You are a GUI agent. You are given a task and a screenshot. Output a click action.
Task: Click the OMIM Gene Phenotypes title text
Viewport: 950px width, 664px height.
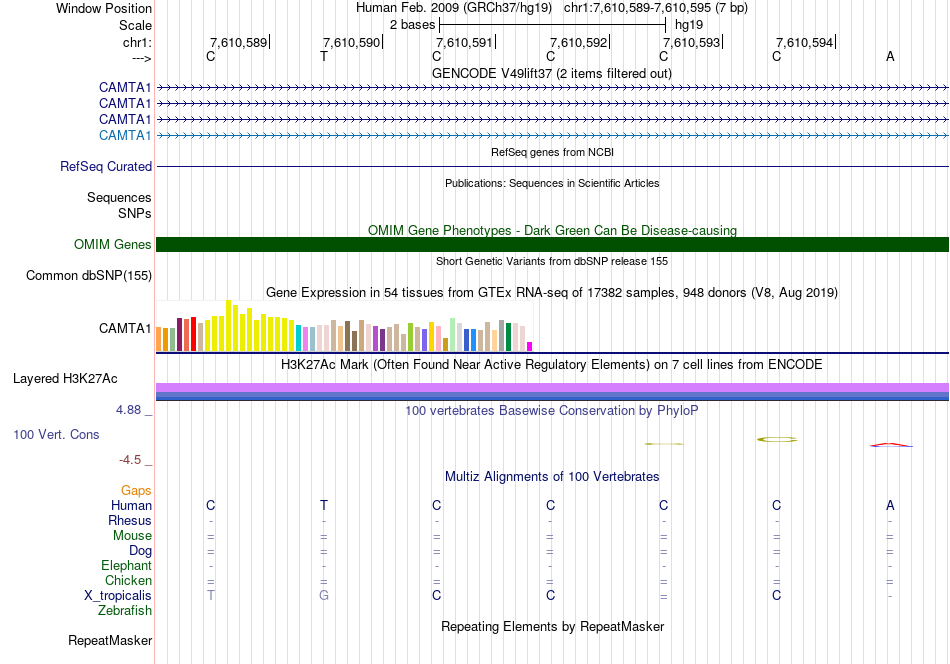[552, 230]
